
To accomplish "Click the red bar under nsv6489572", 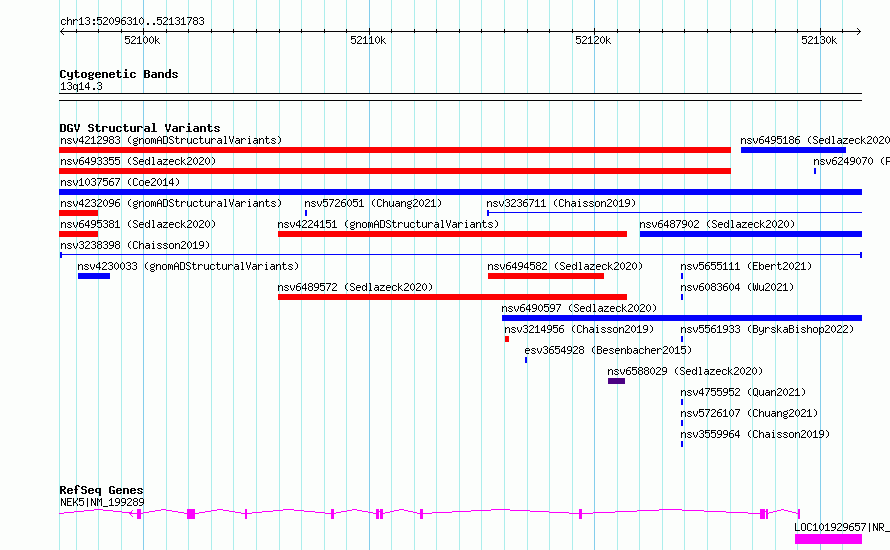I will pyautogui.click(x=452, y=297).
